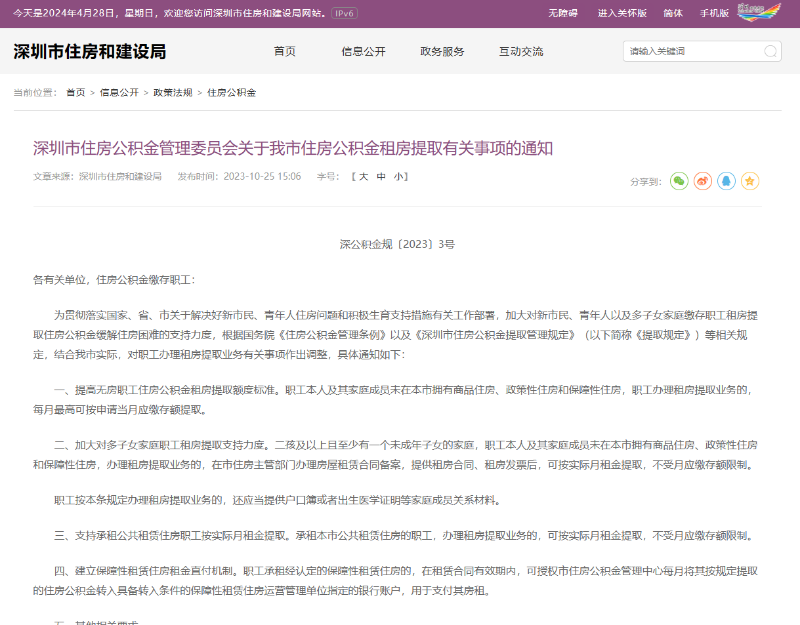Switch to 进入关怀版 mode

[x=622, y=13]
